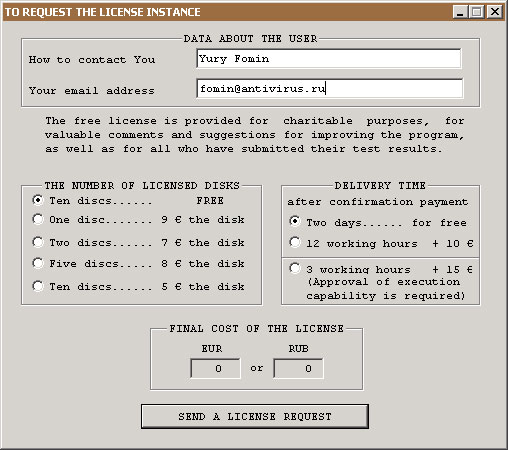Screen dimensions: 508x450
Task: Click the free license description paragraph
Action: tap(255, 135)
